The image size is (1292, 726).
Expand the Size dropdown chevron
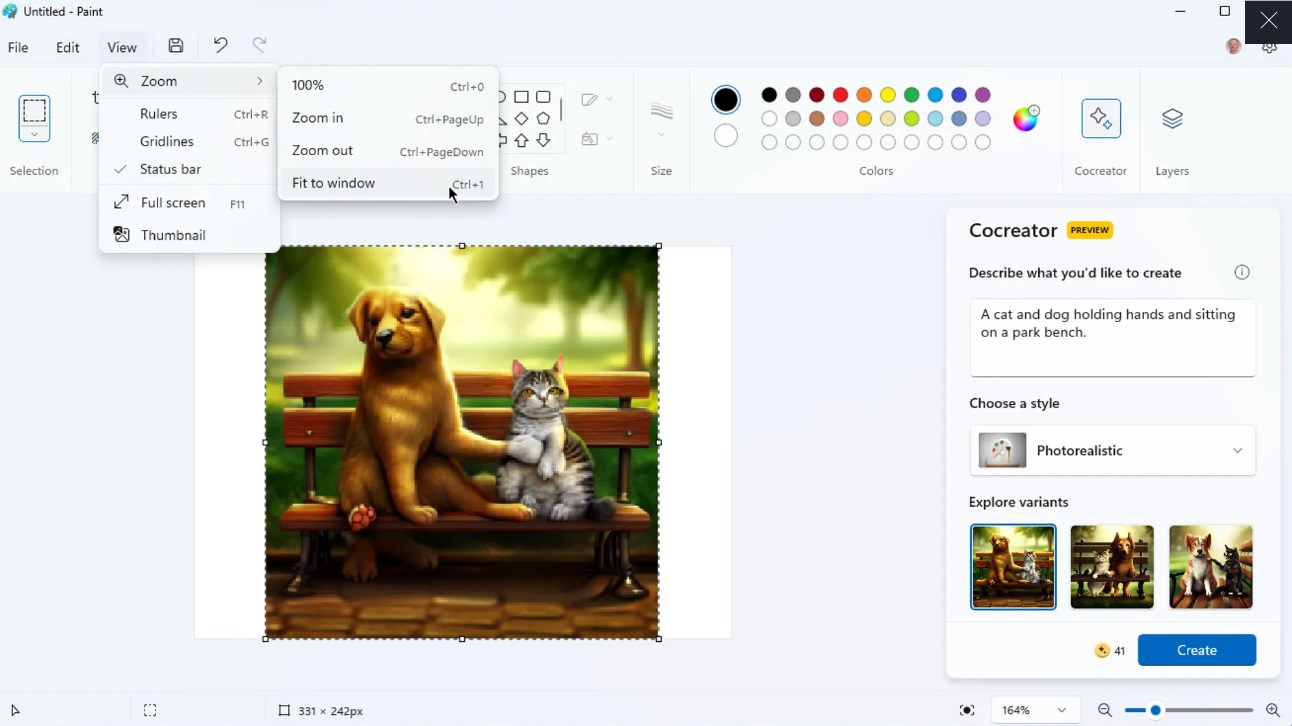tap(661, 135)
